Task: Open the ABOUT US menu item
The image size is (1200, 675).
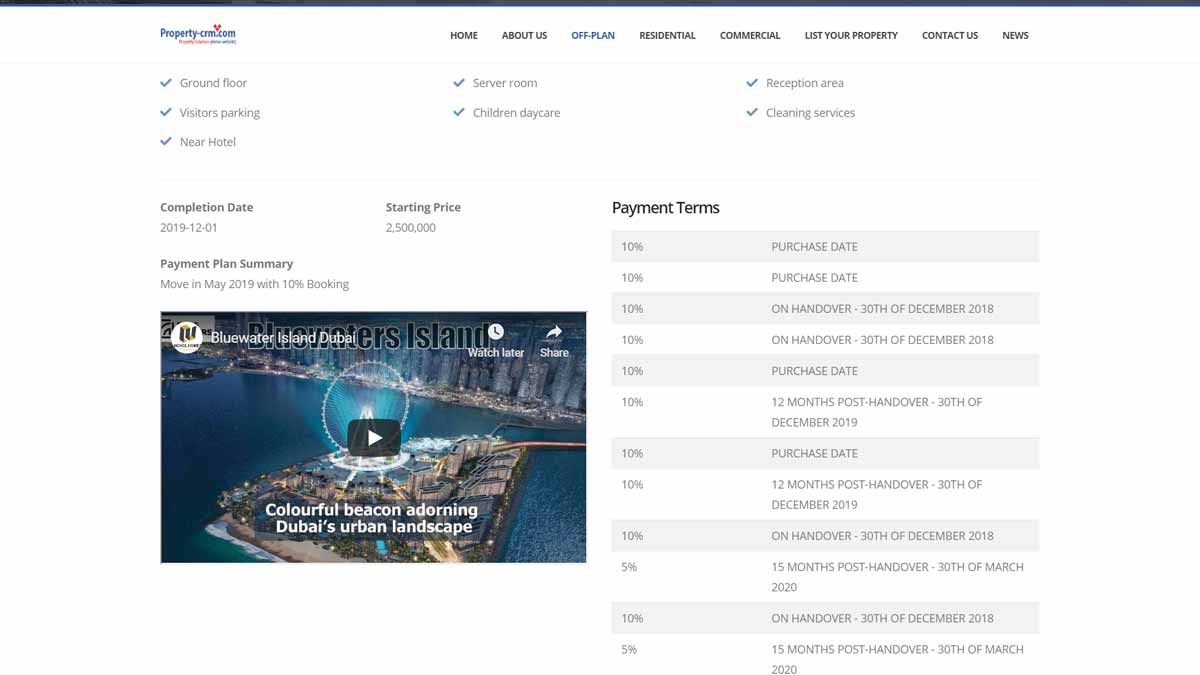Action: coord(524,36)
